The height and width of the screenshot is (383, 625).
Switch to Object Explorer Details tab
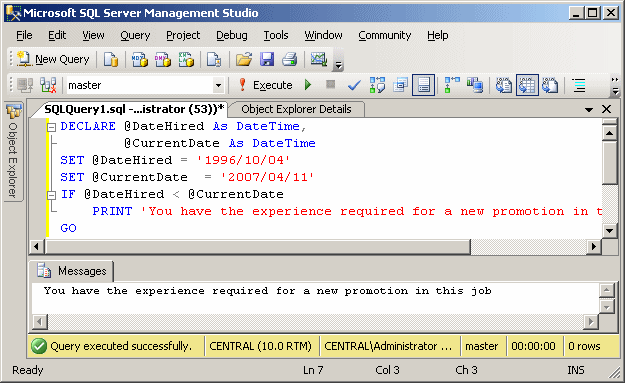coord(296,109)
